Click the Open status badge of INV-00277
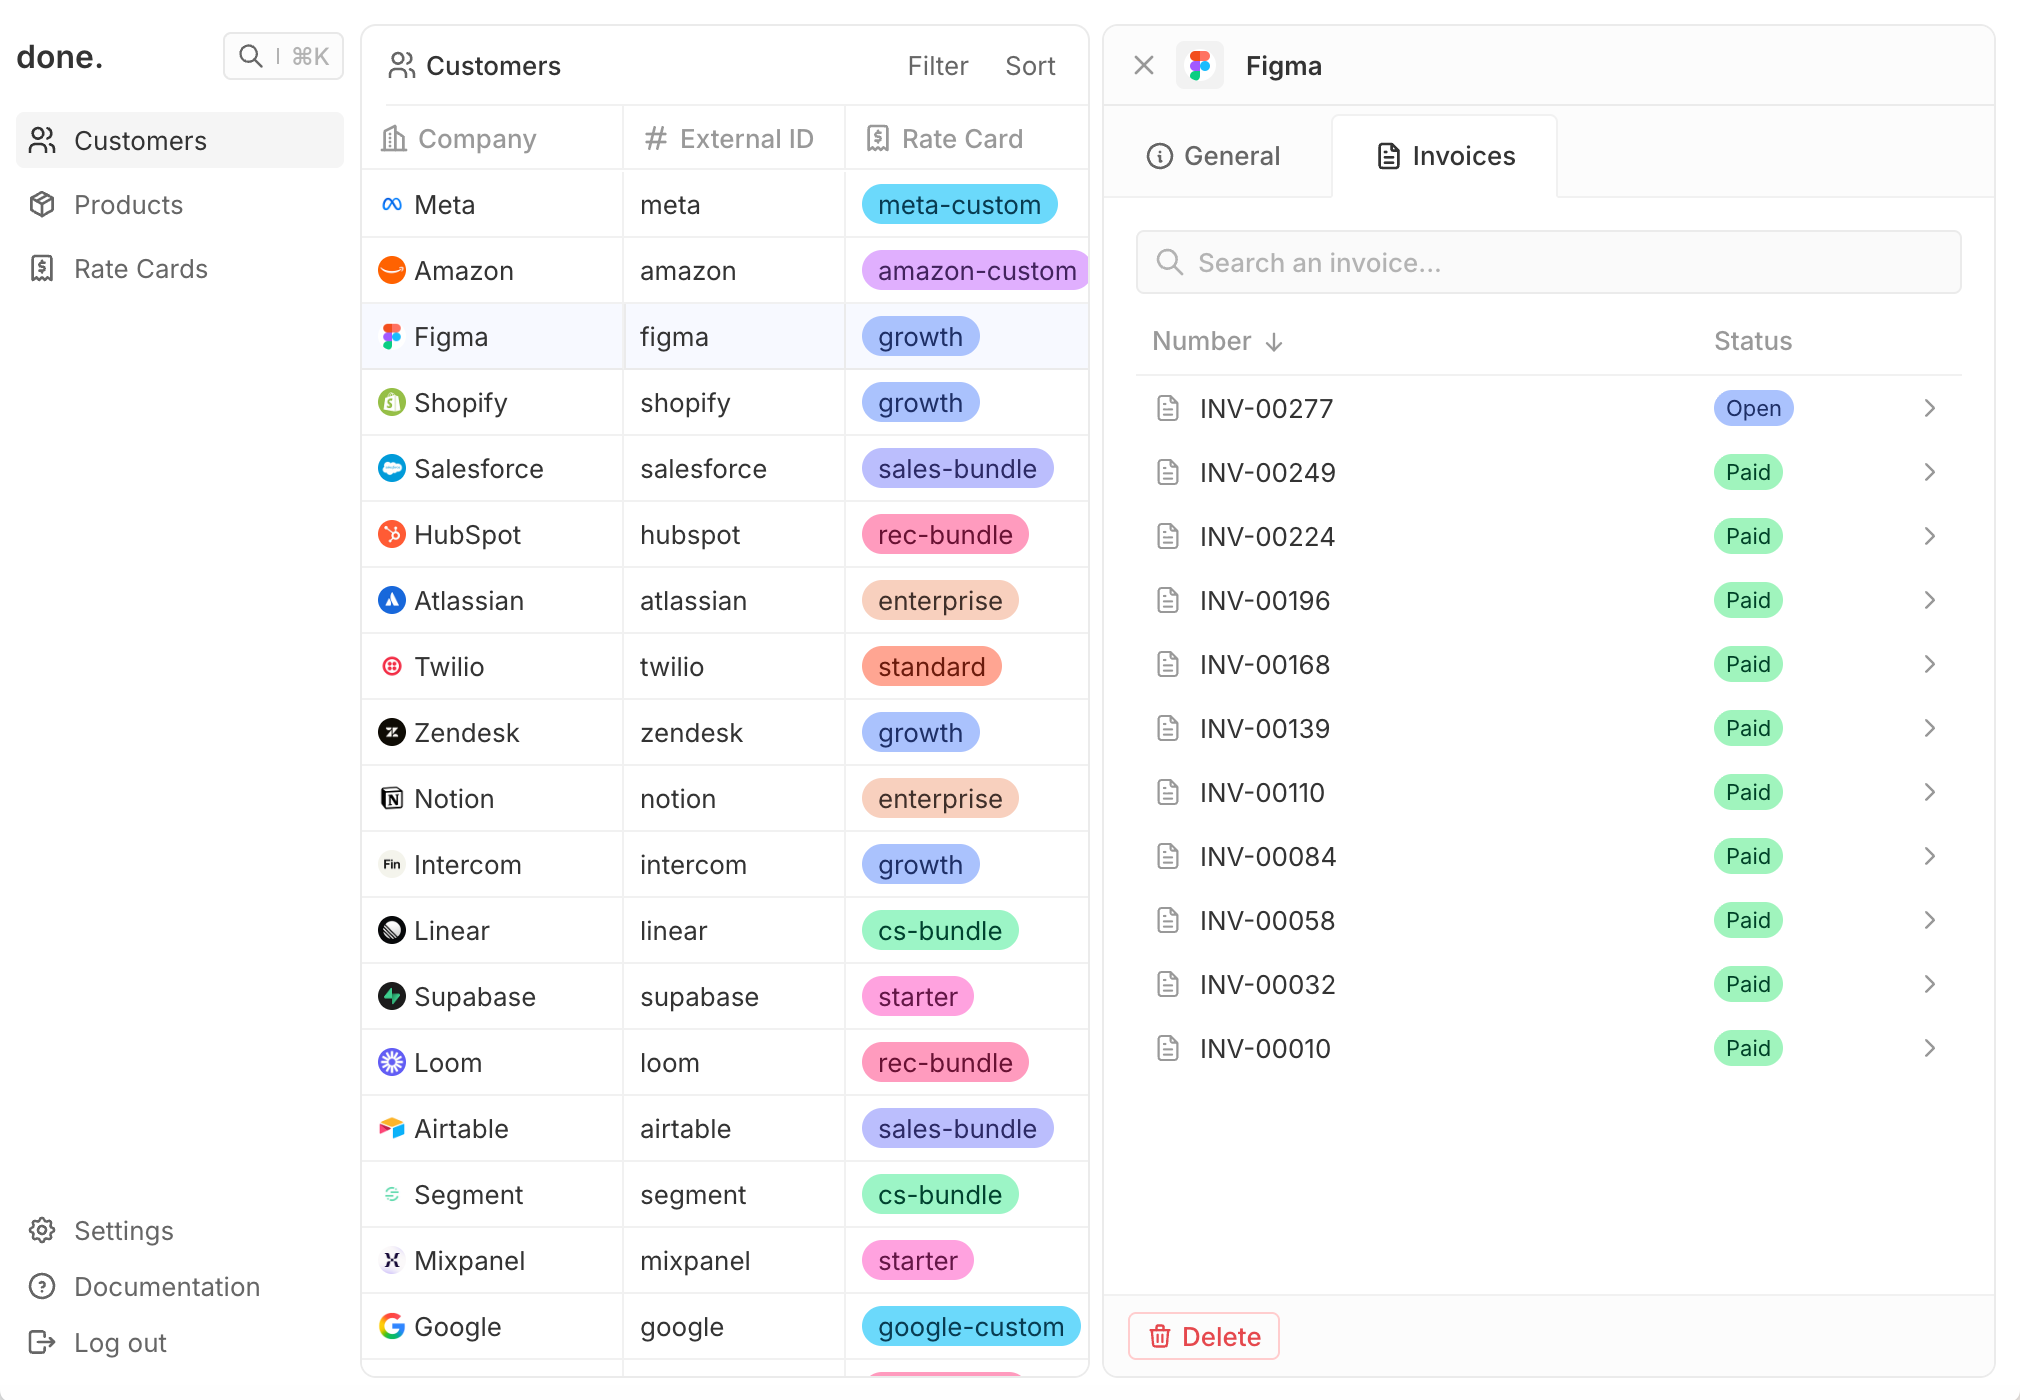 click(1753, 408)
